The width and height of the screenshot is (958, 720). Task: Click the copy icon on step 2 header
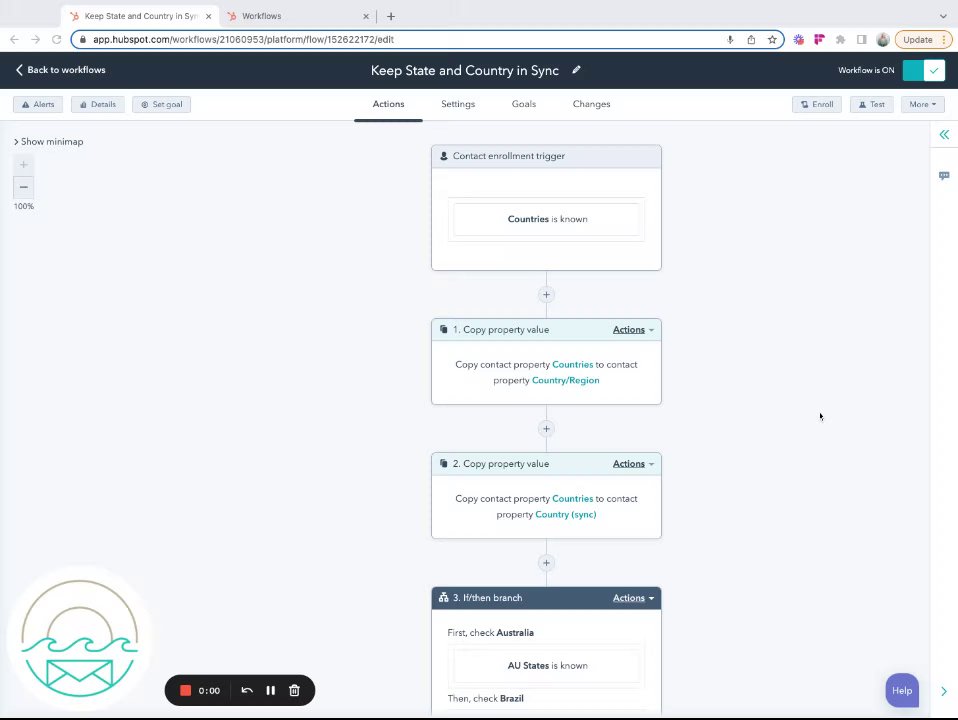pyautogui.click(x=444, y=463)
